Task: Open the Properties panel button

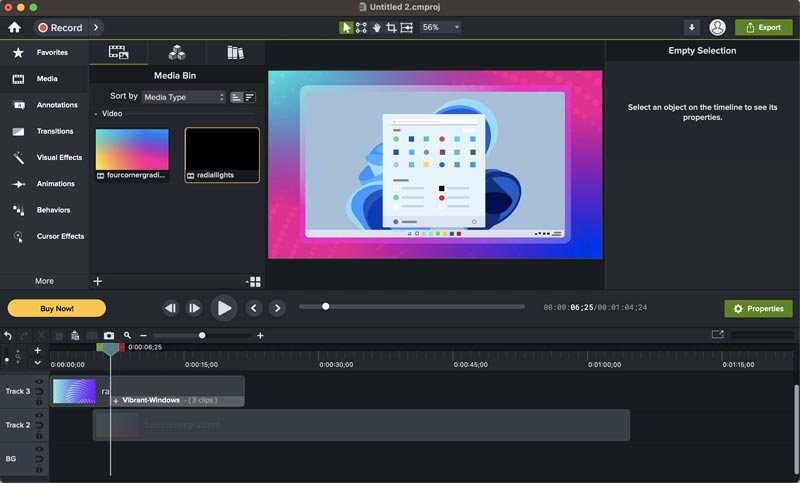Action: pyautogui.click(x=758, y=309)
